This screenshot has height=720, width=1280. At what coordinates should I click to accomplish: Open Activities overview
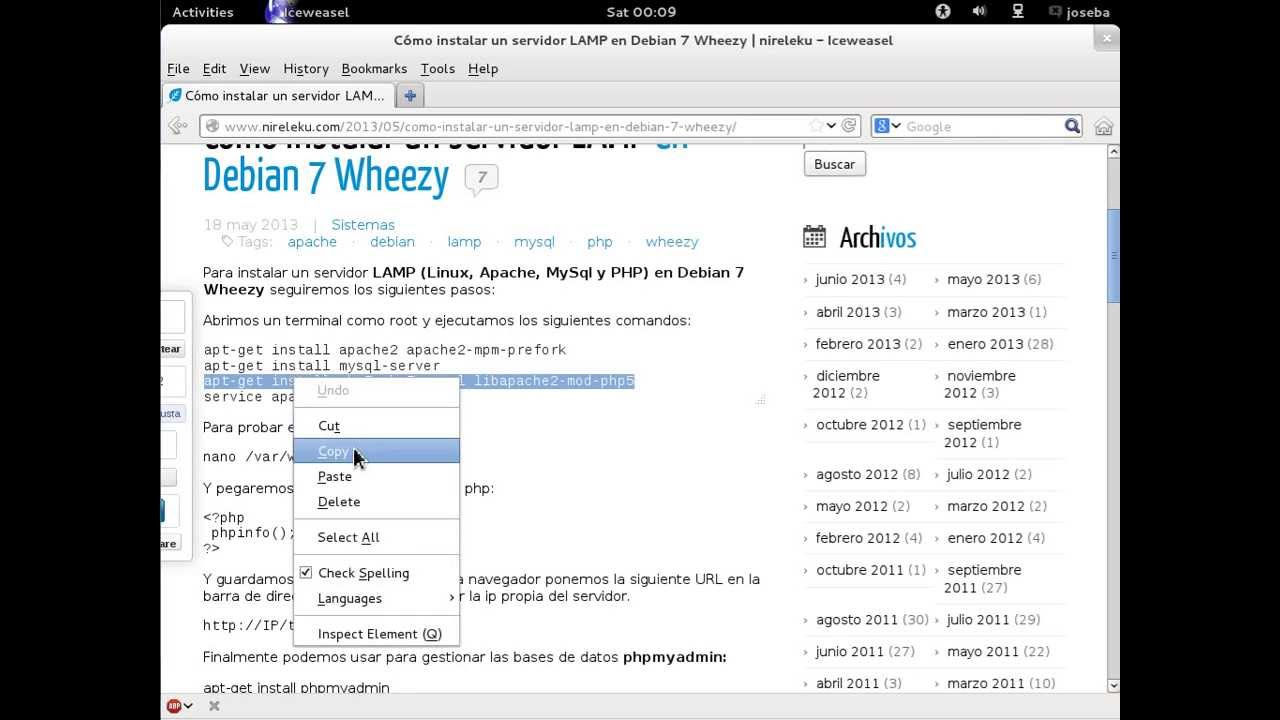[x=203, y=12]
